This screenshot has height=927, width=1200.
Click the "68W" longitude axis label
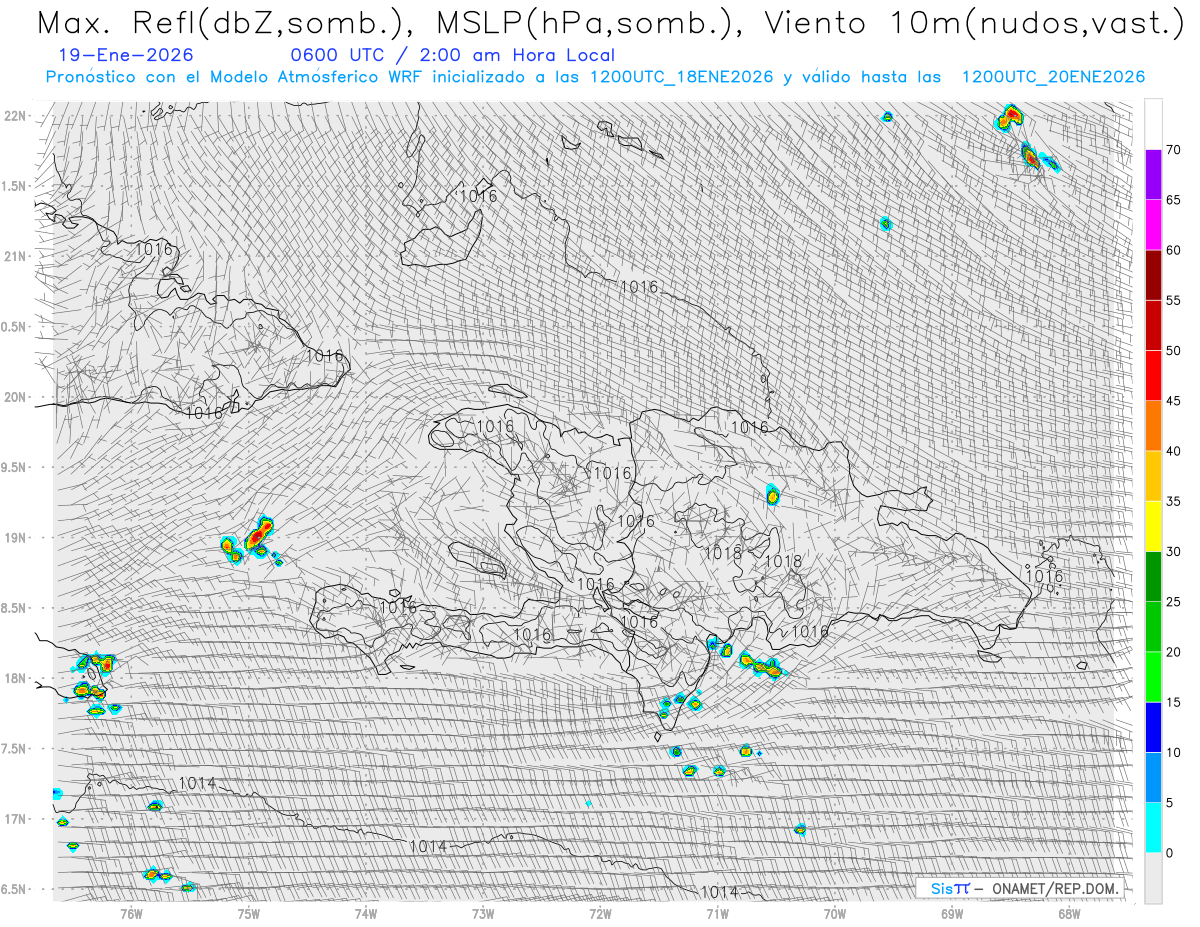1068,913
